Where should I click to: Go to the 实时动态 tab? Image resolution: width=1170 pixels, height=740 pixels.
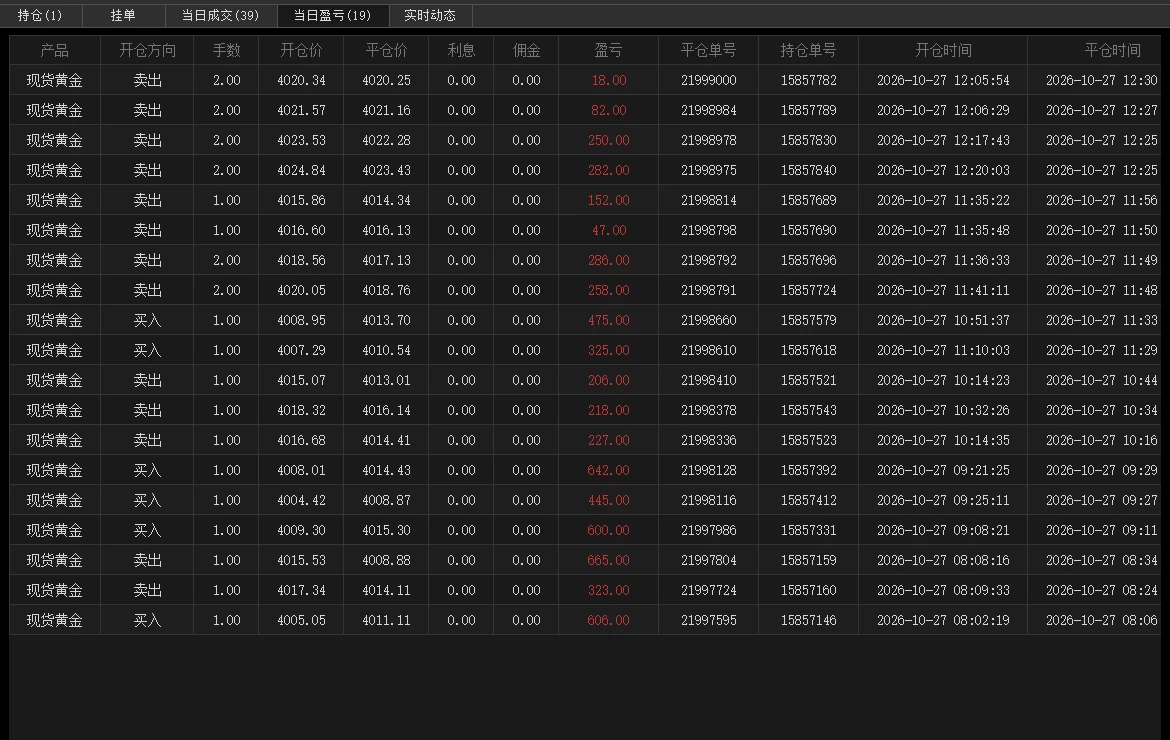pyautogui.click(x=430, y=15)
